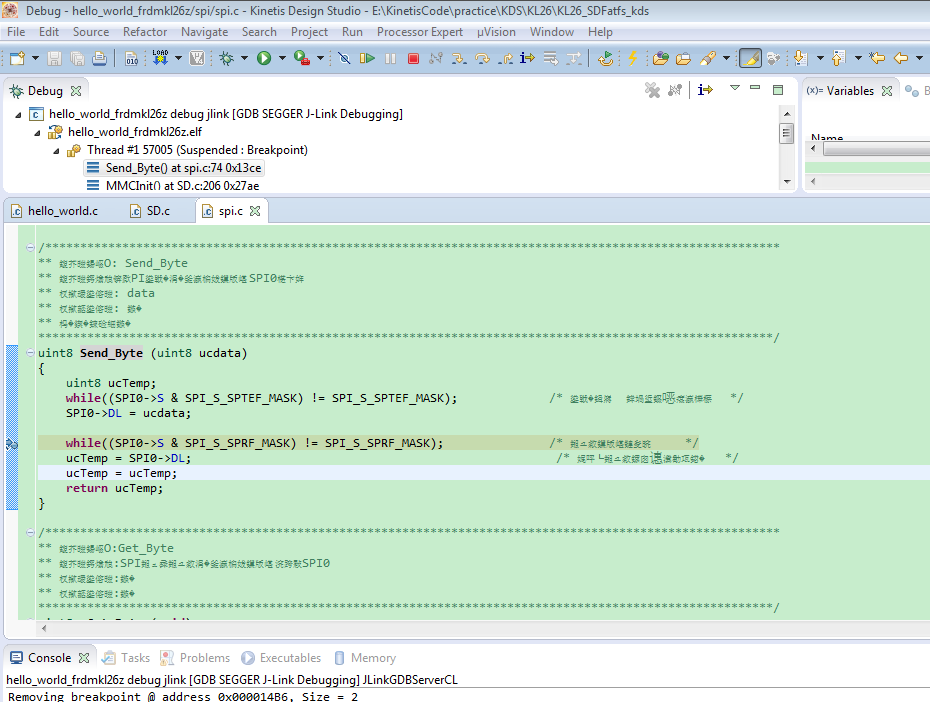Click the Debug bug icon
The image size is (930, 702).
pyautogui.click(x=227, y=58)
